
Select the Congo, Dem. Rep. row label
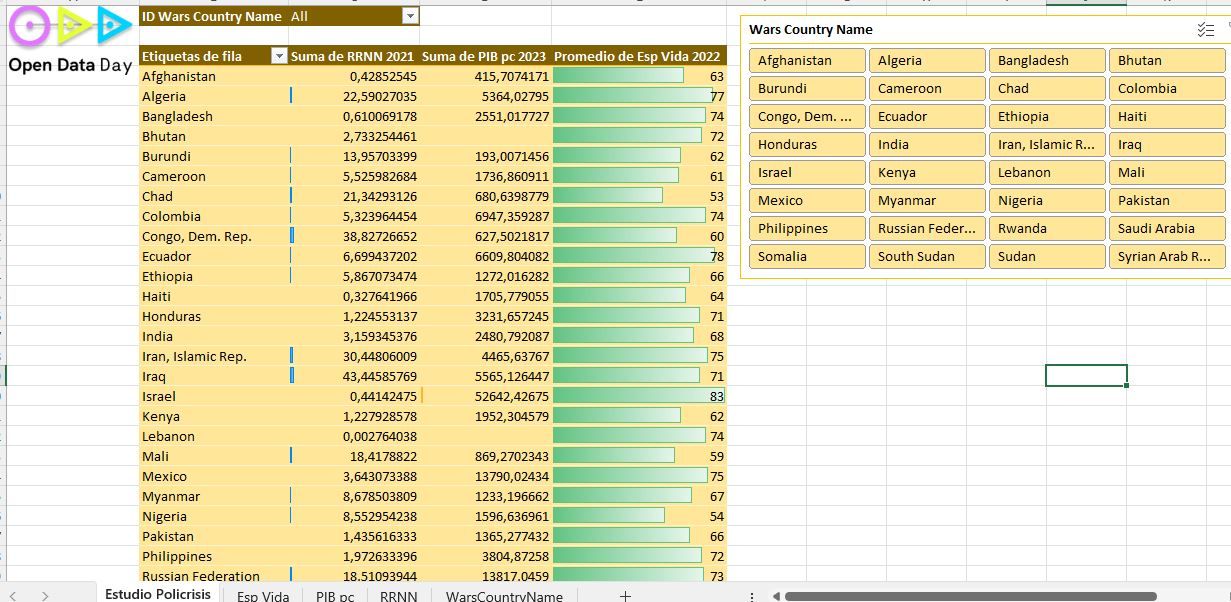(x=214, y=236)
